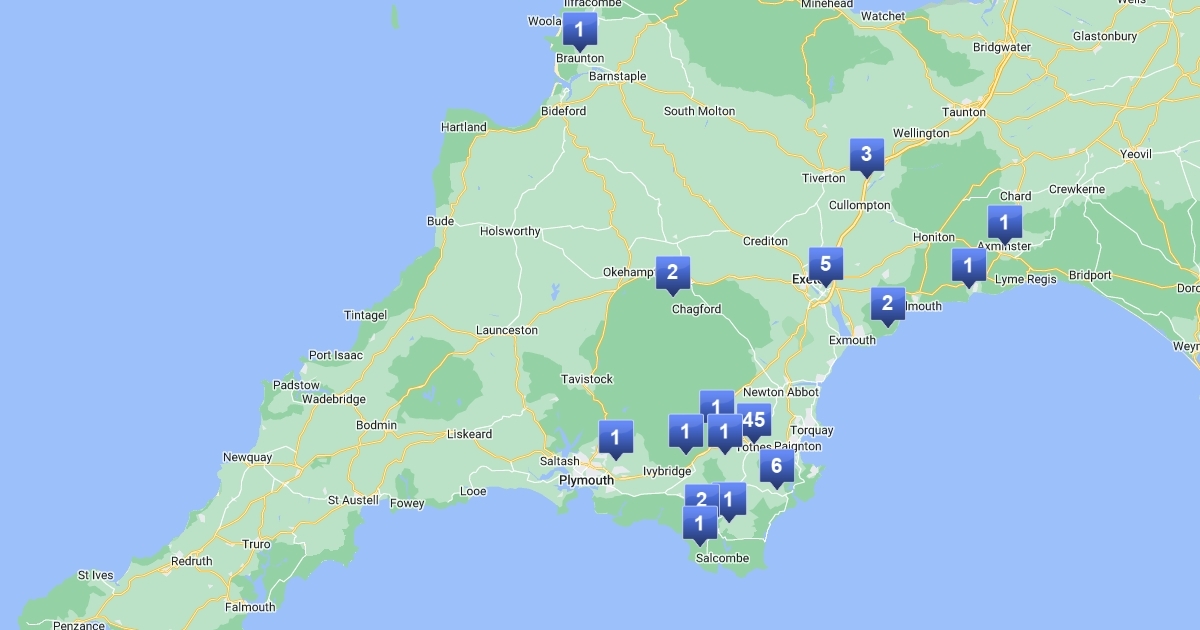
Task: Click the Bude label on the coast
Action: tap(440, 221)
